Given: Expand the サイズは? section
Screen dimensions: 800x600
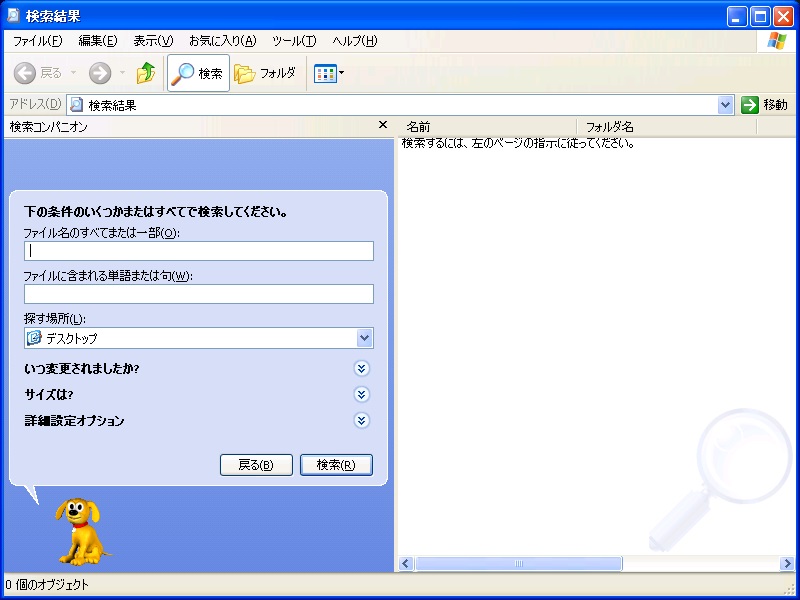Looking at the screenshot, I should pyautogui.click(x=362, y=395).
